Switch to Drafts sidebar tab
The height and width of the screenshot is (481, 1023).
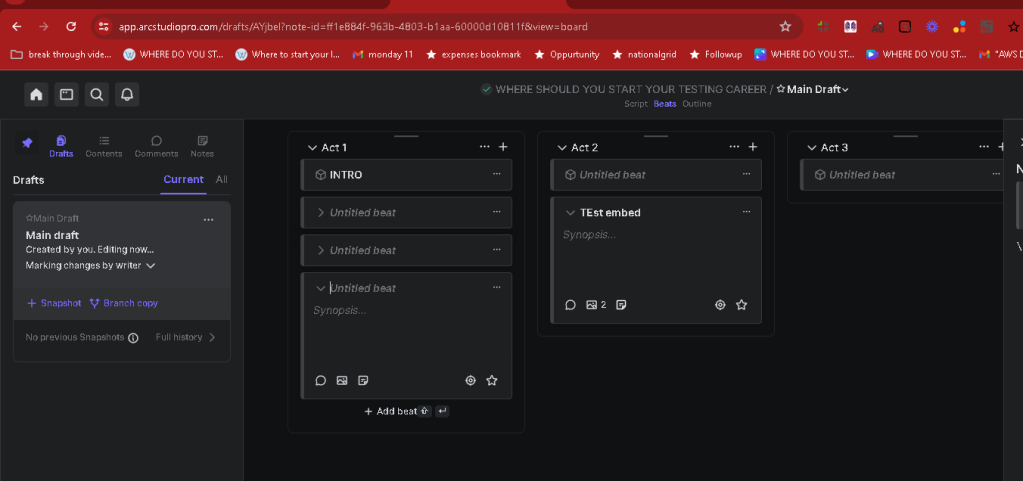click(x=61, y=146)
